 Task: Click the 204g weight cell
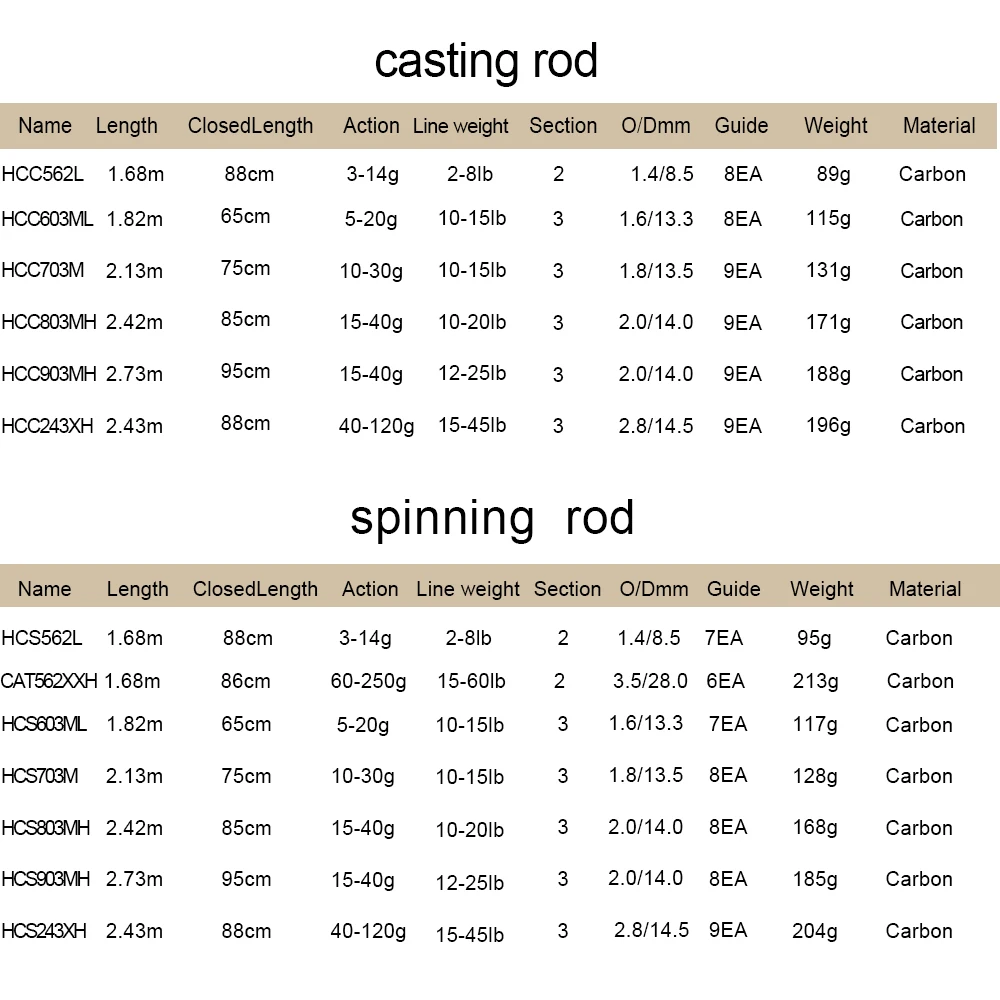click(814, 931)
